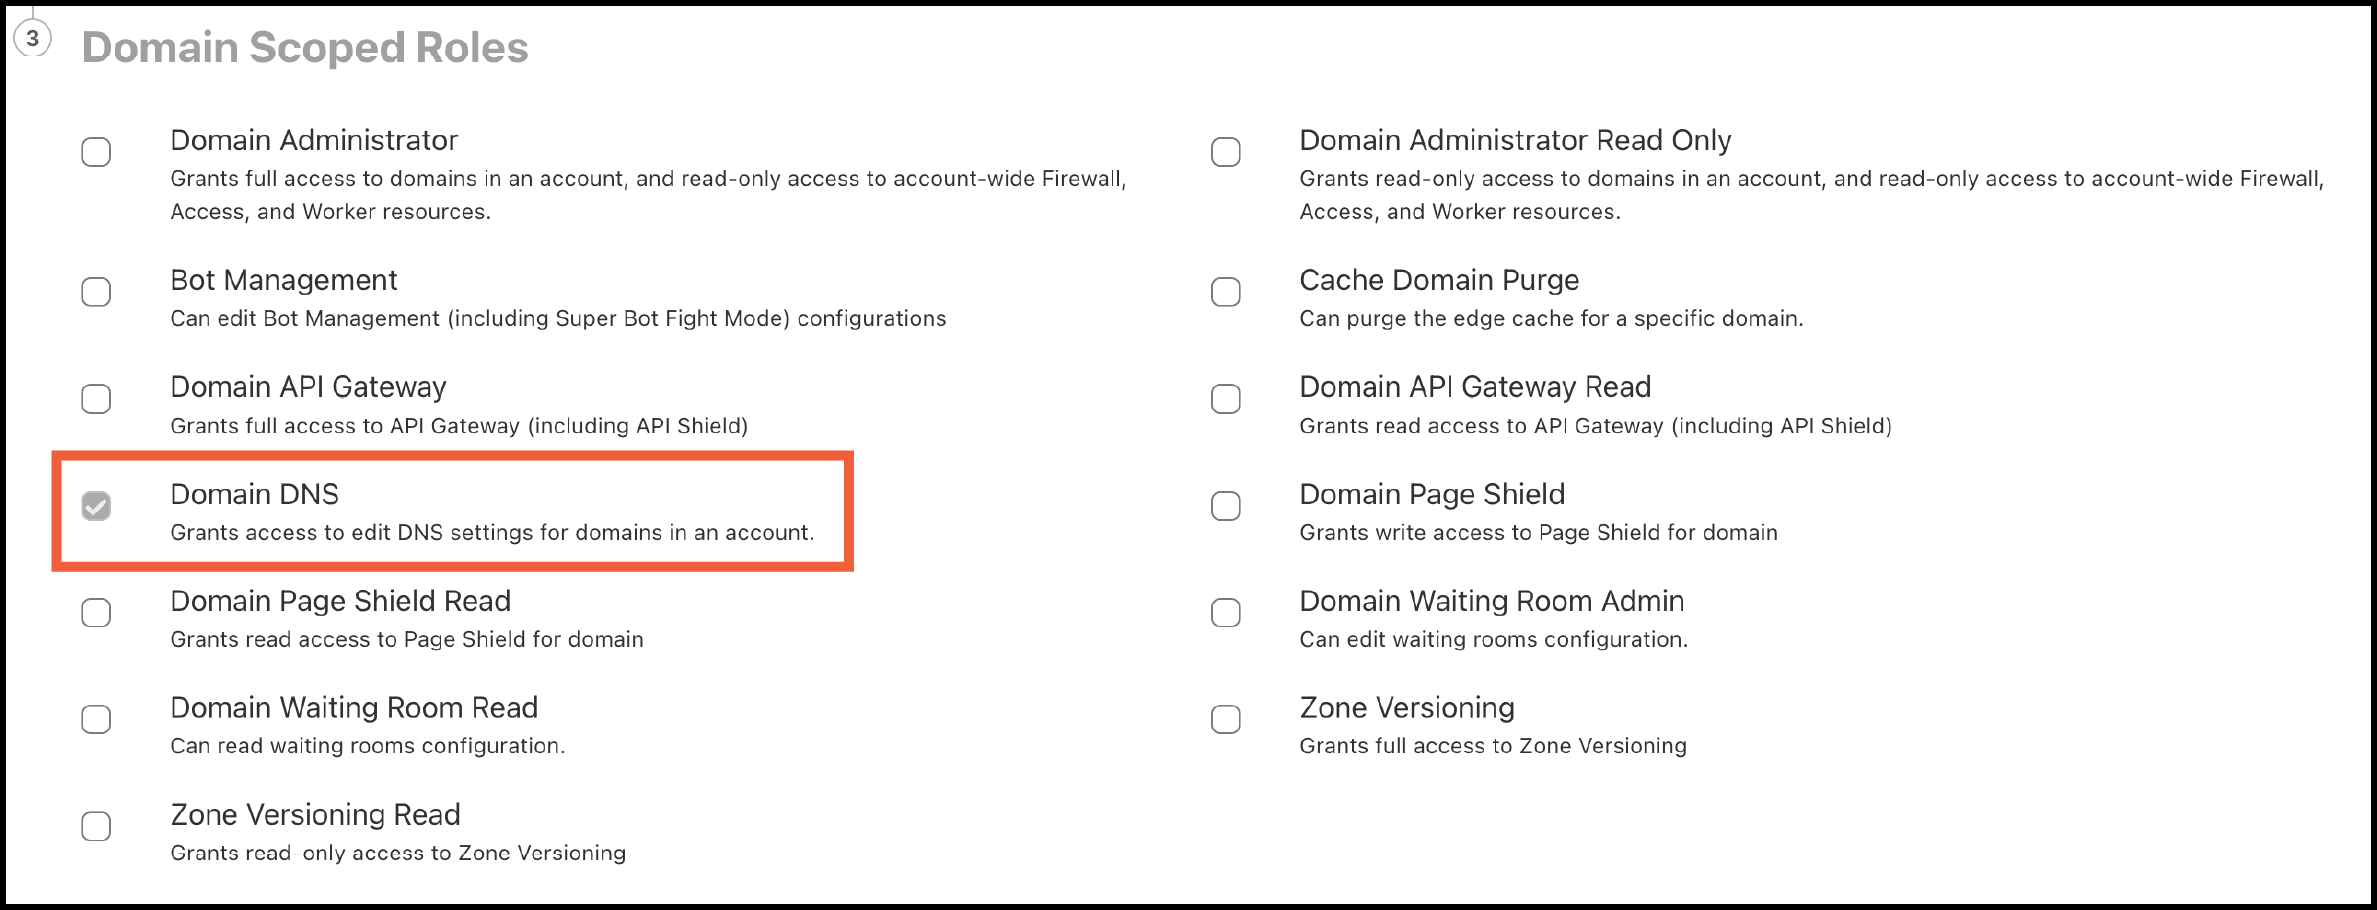This screenshot has width=2377, height=910.
Task: Enable the Bot Management role checkbox
Action: coord(96,292)
